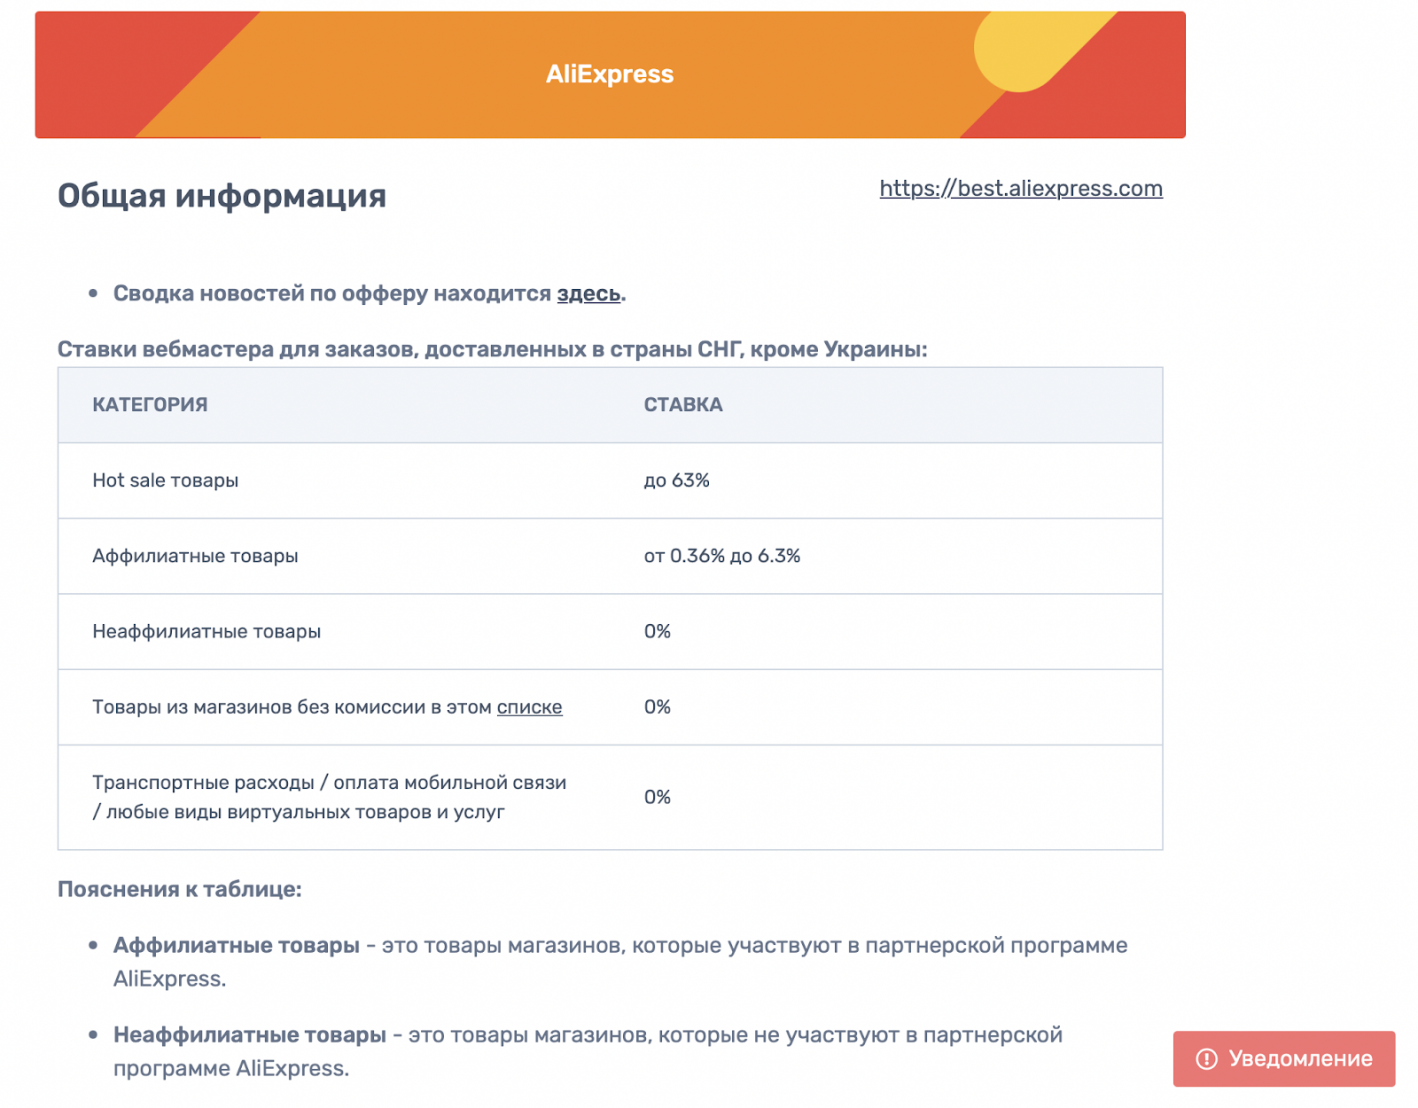This screenshot has height=1108, width=1418.
Task: Click the bold Неаффилиатные товары explanation term
Action: tap(249, 1035)
